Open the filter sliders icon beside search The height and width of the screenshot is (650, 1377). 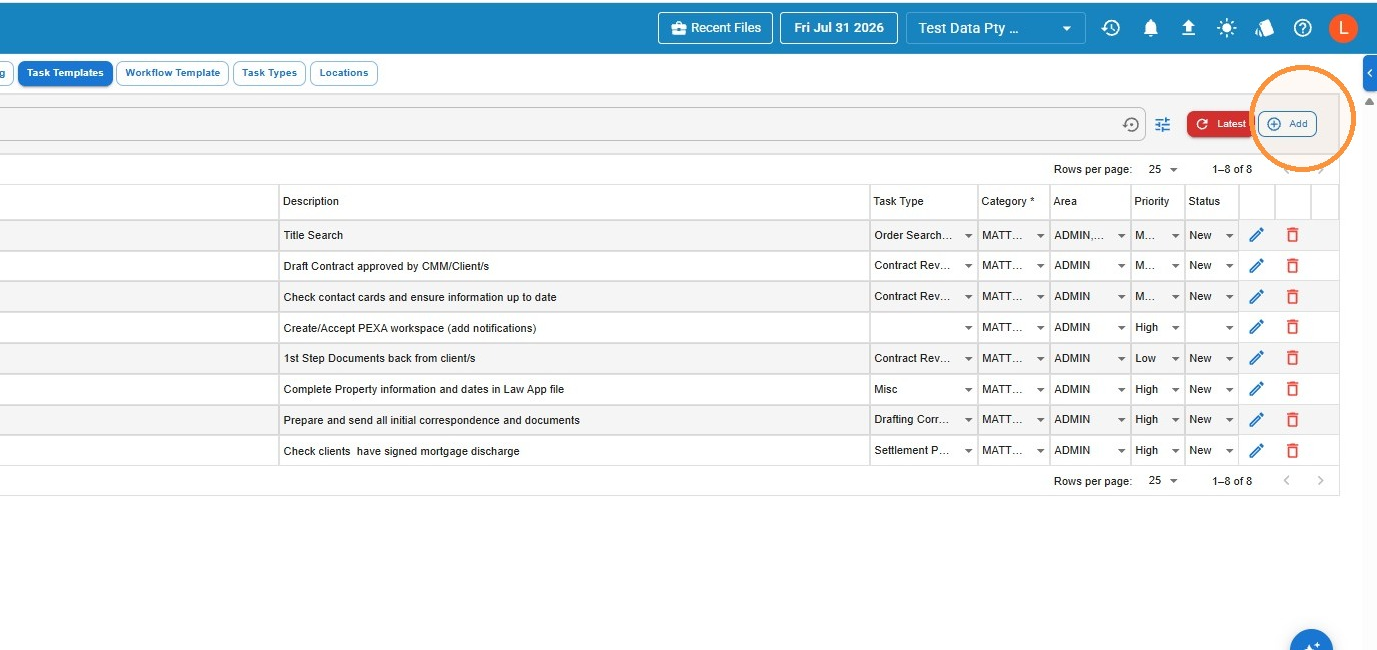[x=1163, y=125]
